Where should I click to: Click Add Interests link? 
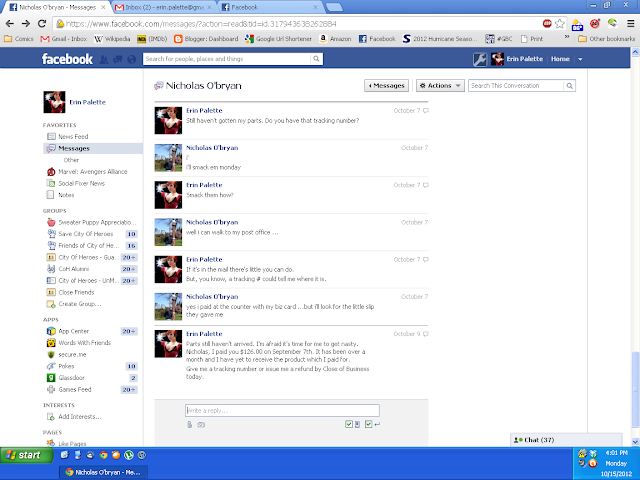(x=74, y=417)
